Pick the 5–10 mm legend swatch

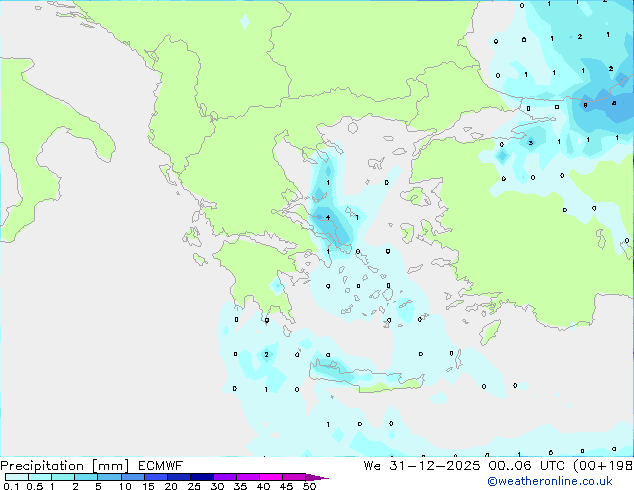point(109,477)
